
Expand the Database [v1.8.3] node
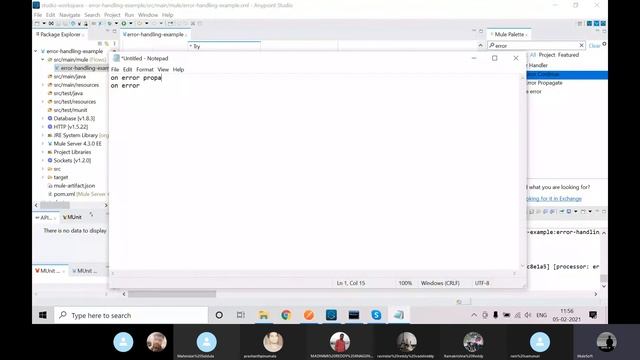click(43, 118)
